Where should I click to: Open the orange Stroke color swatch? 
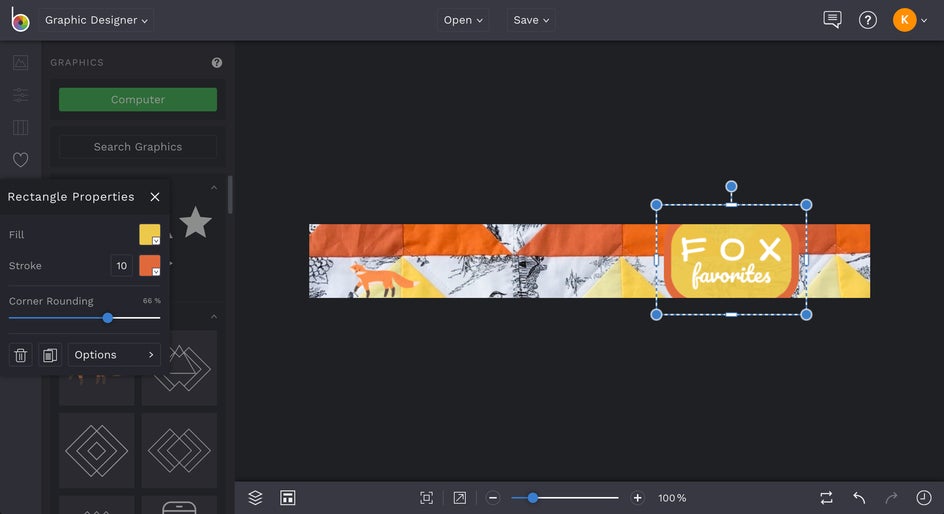point(149,265)
